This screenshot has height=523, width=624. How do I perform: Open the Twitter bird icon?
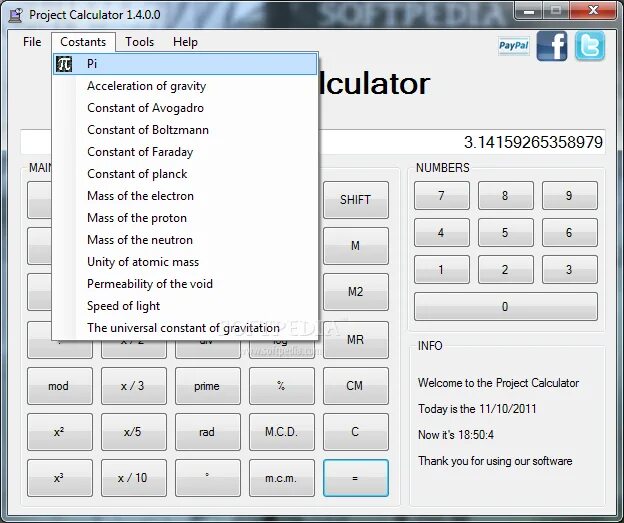pyautogui.click(x=590, y=46)
